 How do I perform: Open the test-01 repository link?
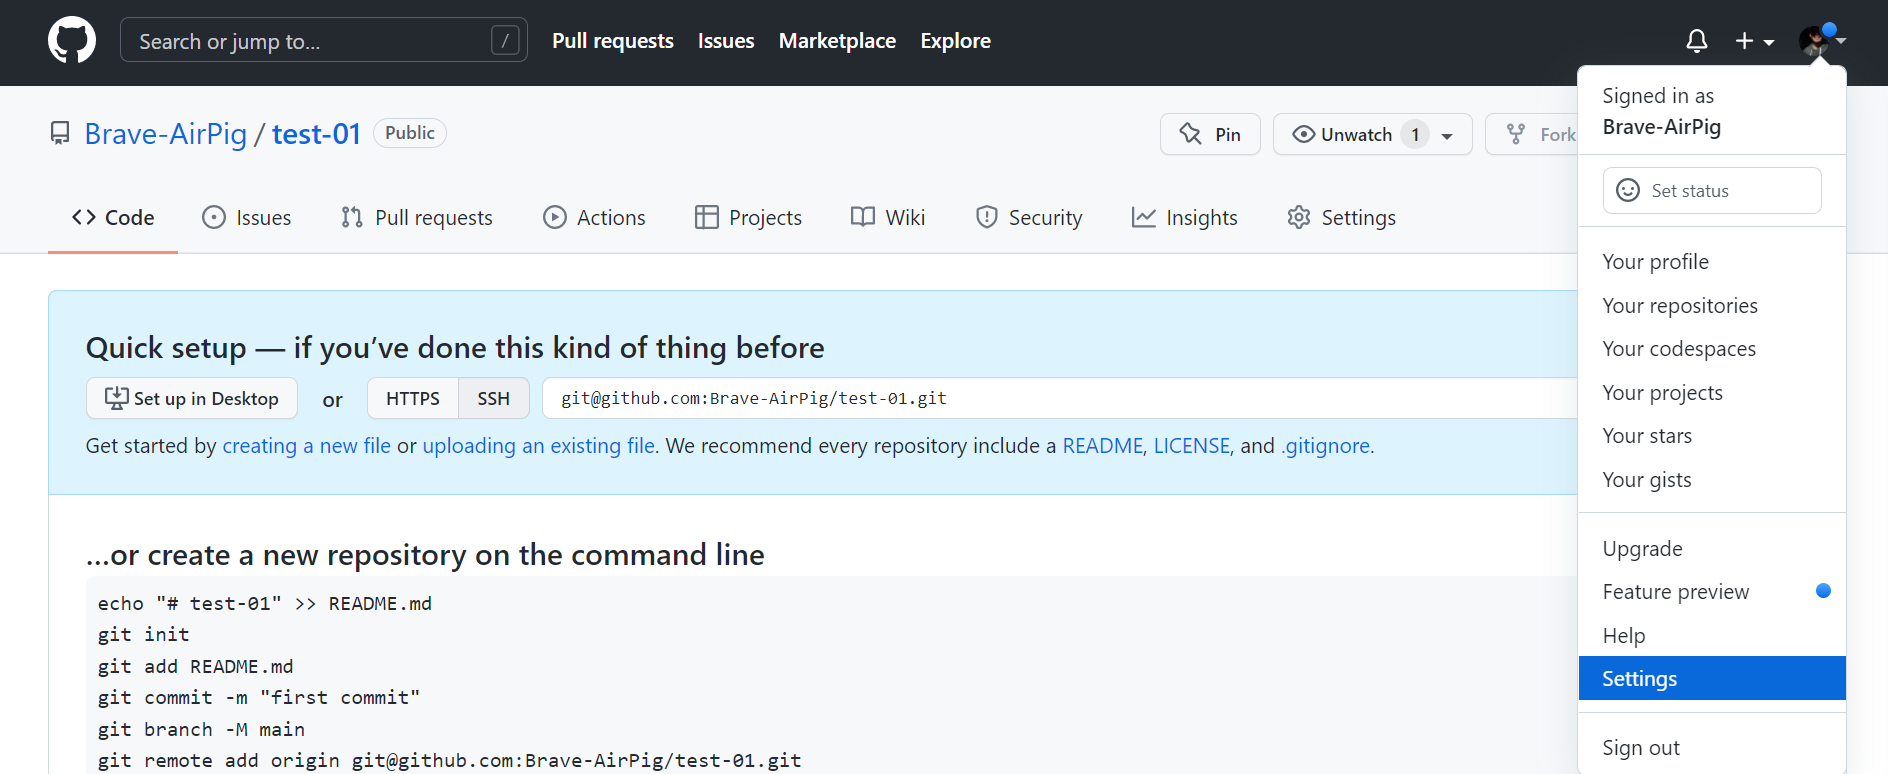[316, 133]
